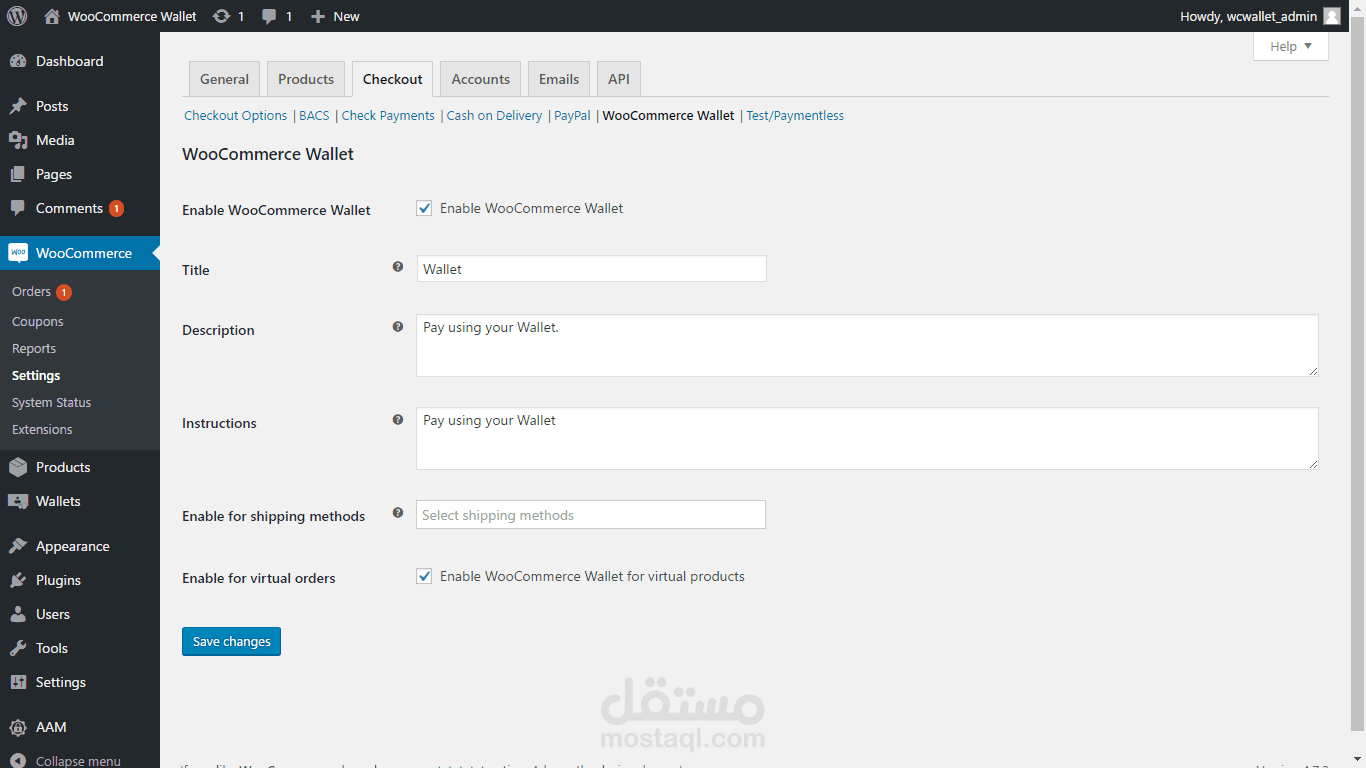Open System Status submenu item

pos(51,403)
